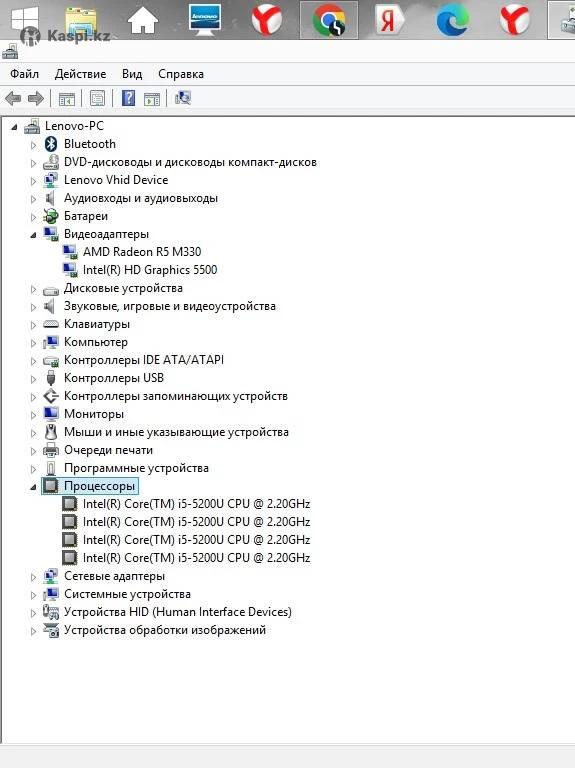This screenshot has height=768, width=575.
Task: Expand the Сетевые адаптеры arrow
Action: (33, 577)
